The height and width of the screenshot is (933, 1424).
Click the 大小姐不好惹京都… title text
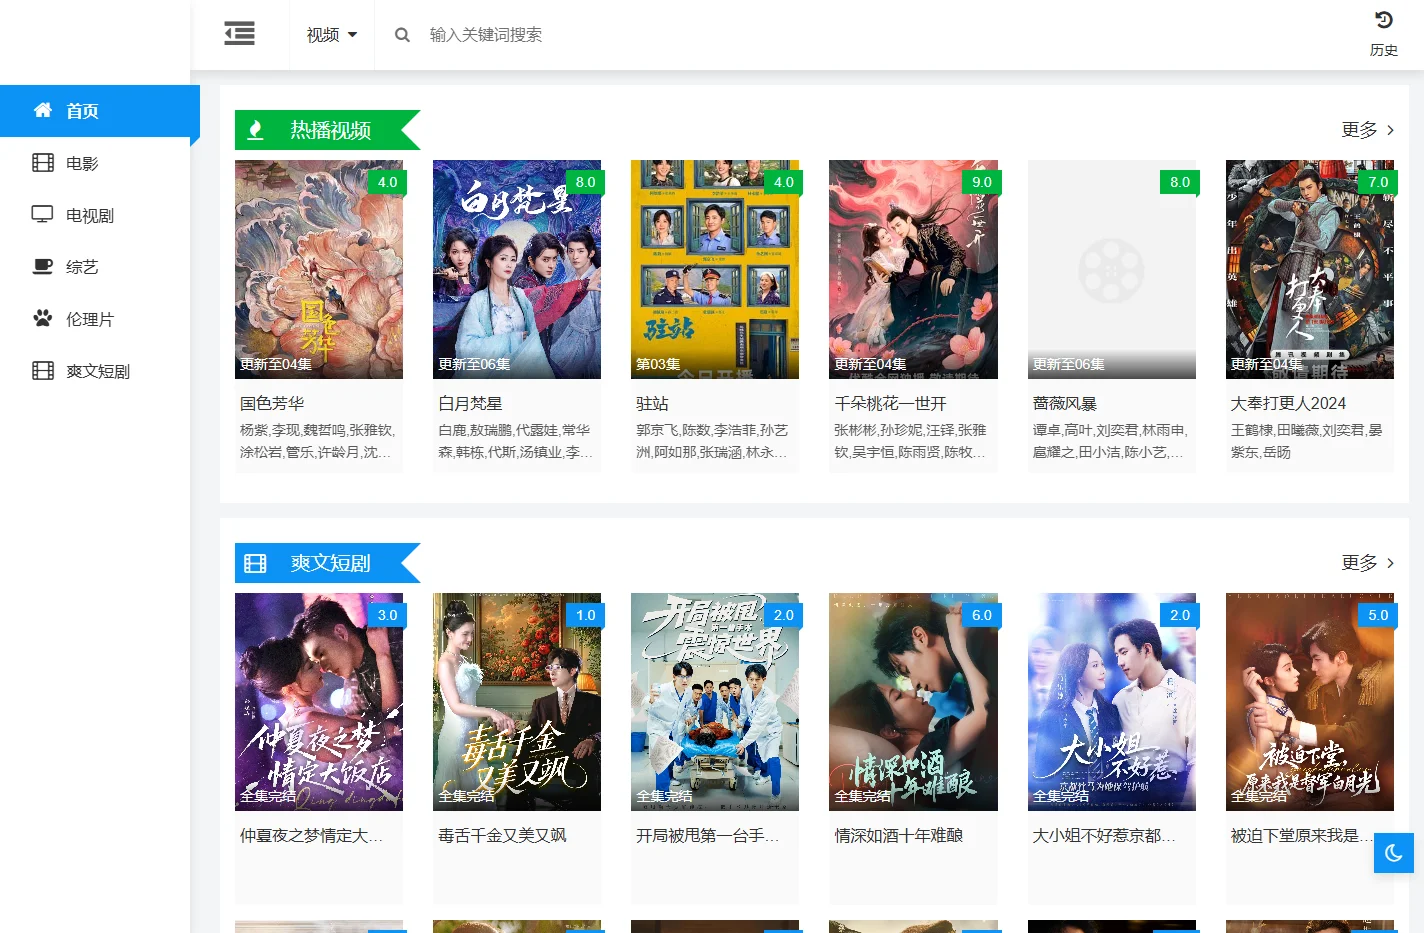click(x=1104, y=835)
